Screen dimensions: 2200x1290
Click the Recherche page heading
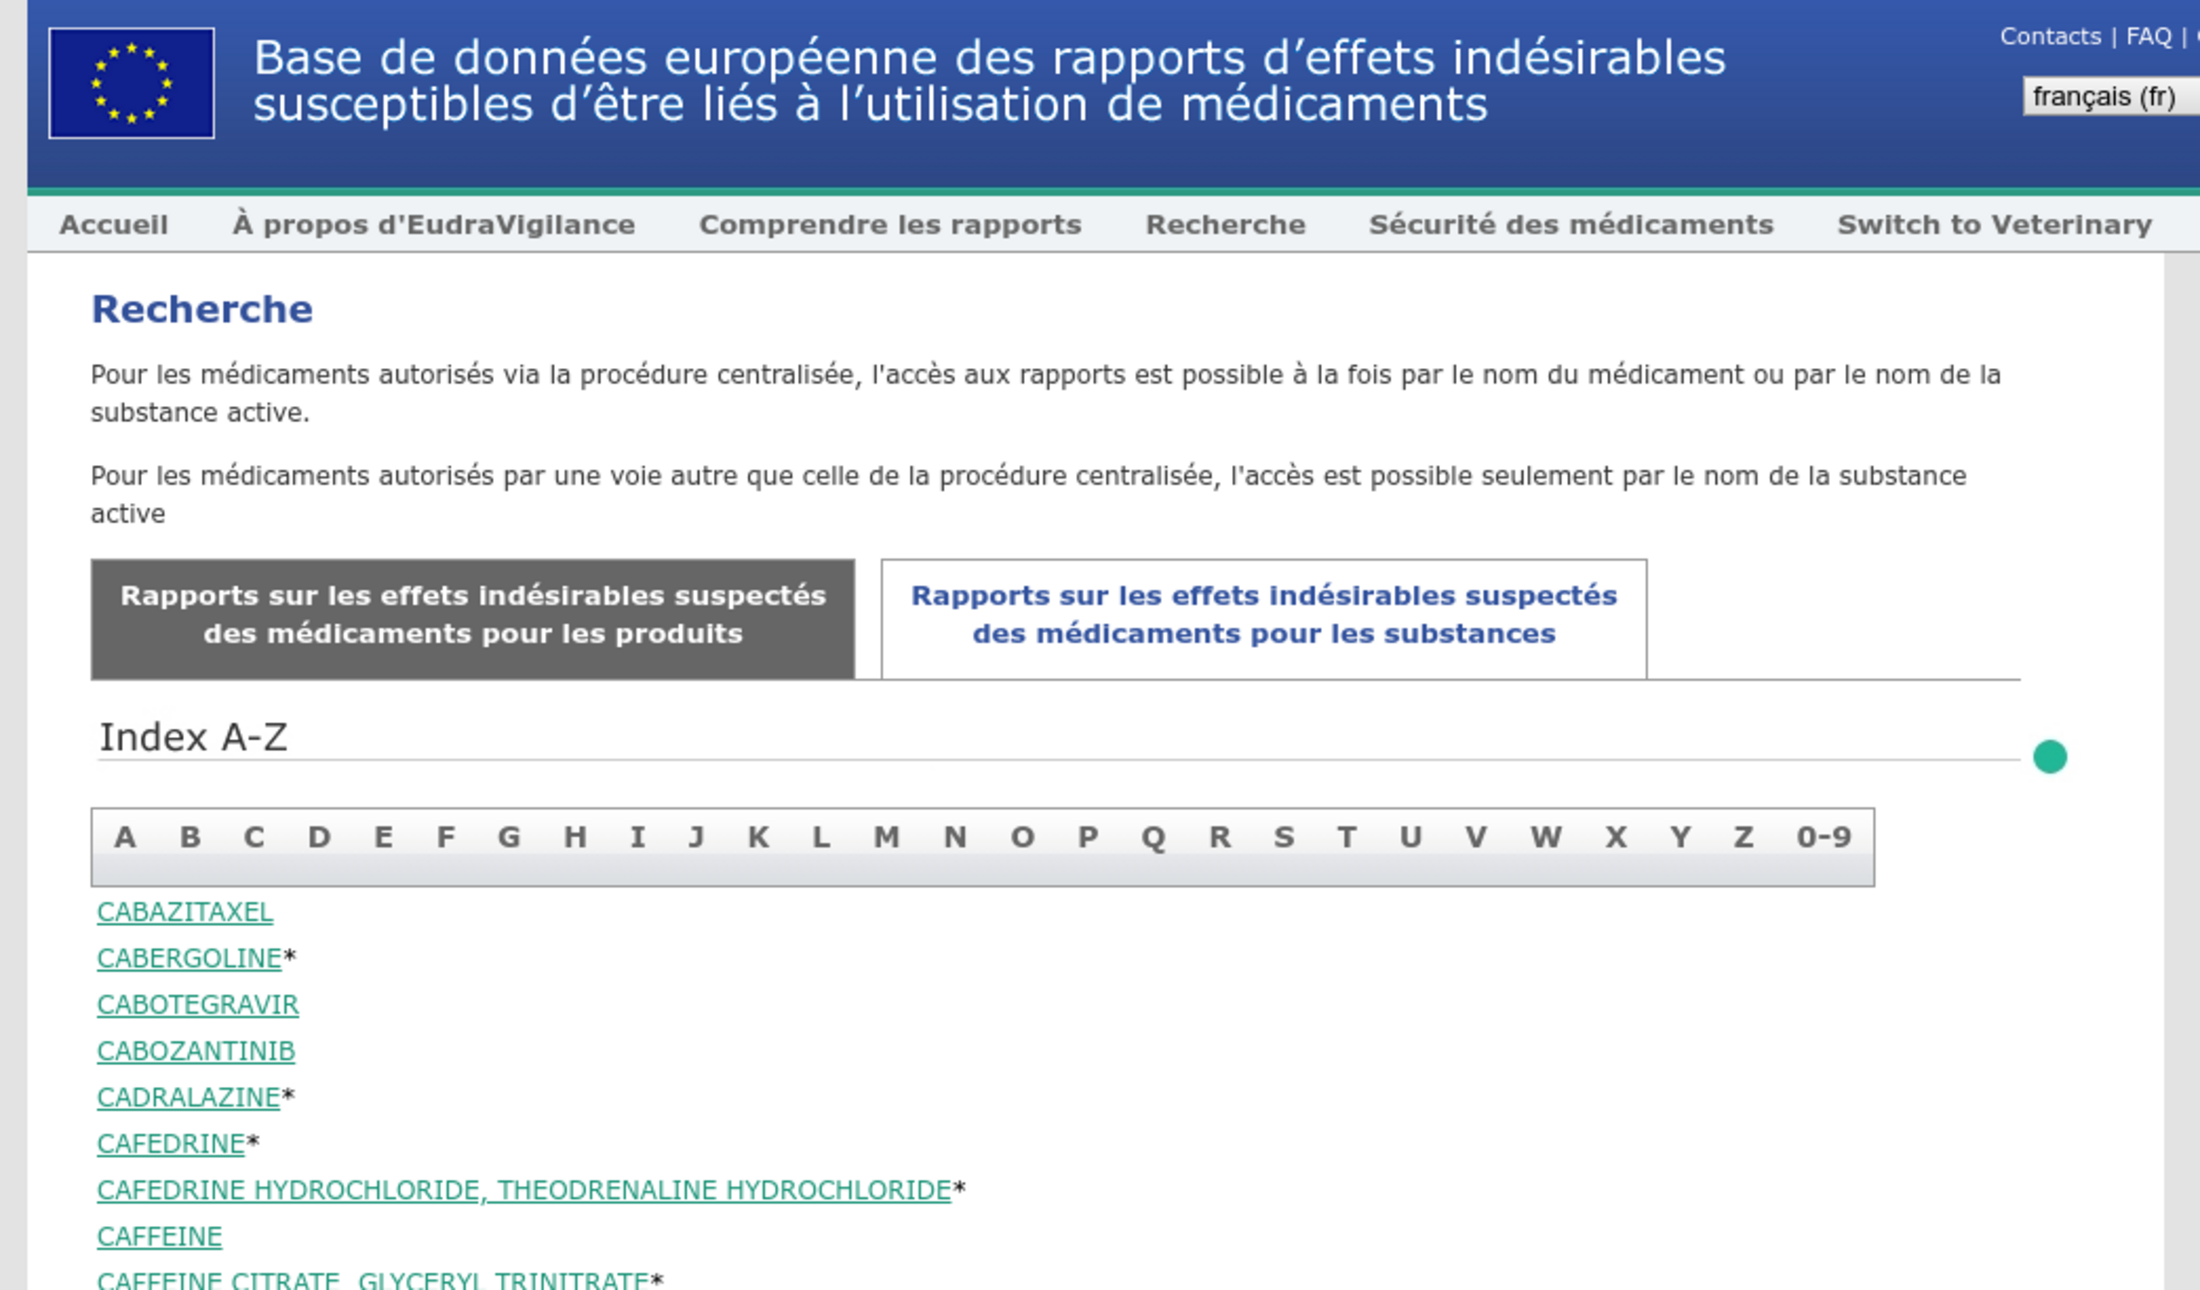click(x=202, y=309)
